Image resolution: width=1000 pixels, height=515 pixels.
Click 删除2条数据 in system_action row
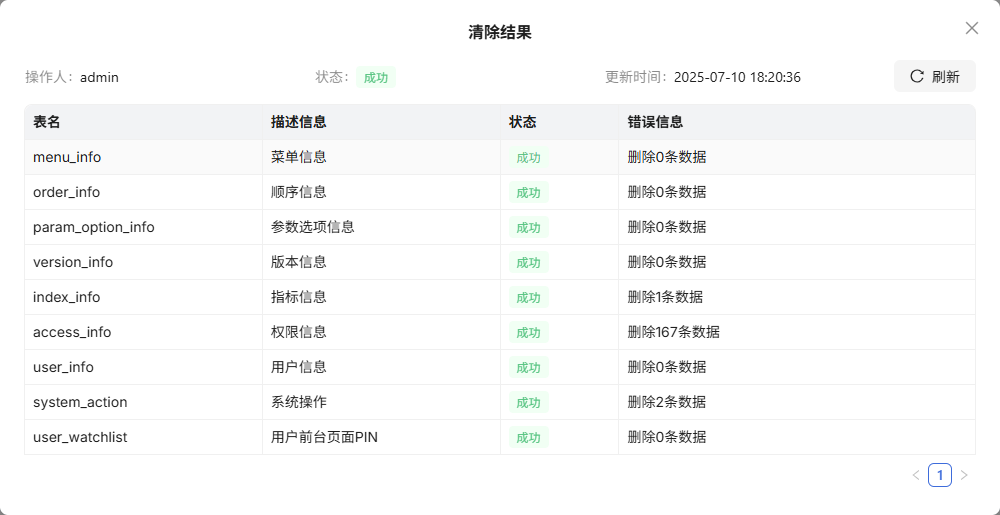click(666, 402)
